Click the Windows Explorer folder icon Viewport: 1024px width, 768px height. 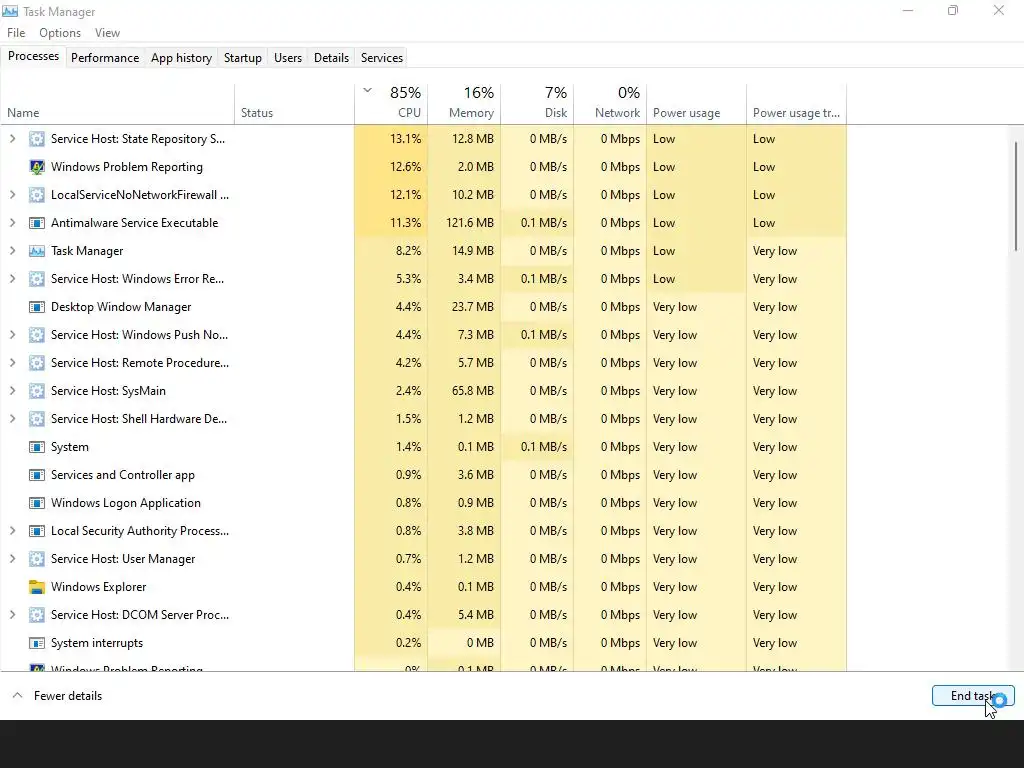[x=37, y=587]
